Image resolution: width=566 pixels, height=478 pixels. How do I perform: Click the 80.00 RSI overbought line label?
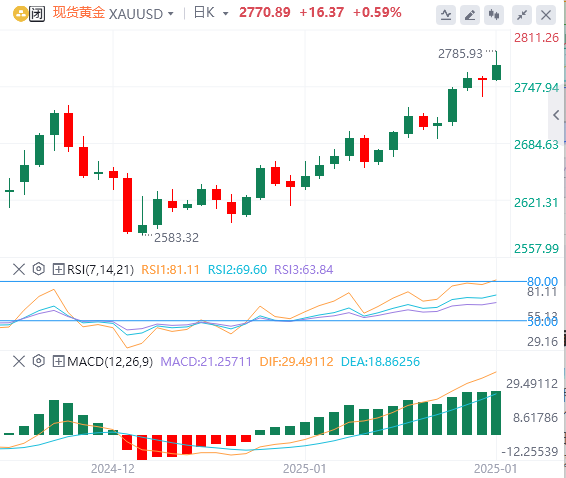coord(543,281)
